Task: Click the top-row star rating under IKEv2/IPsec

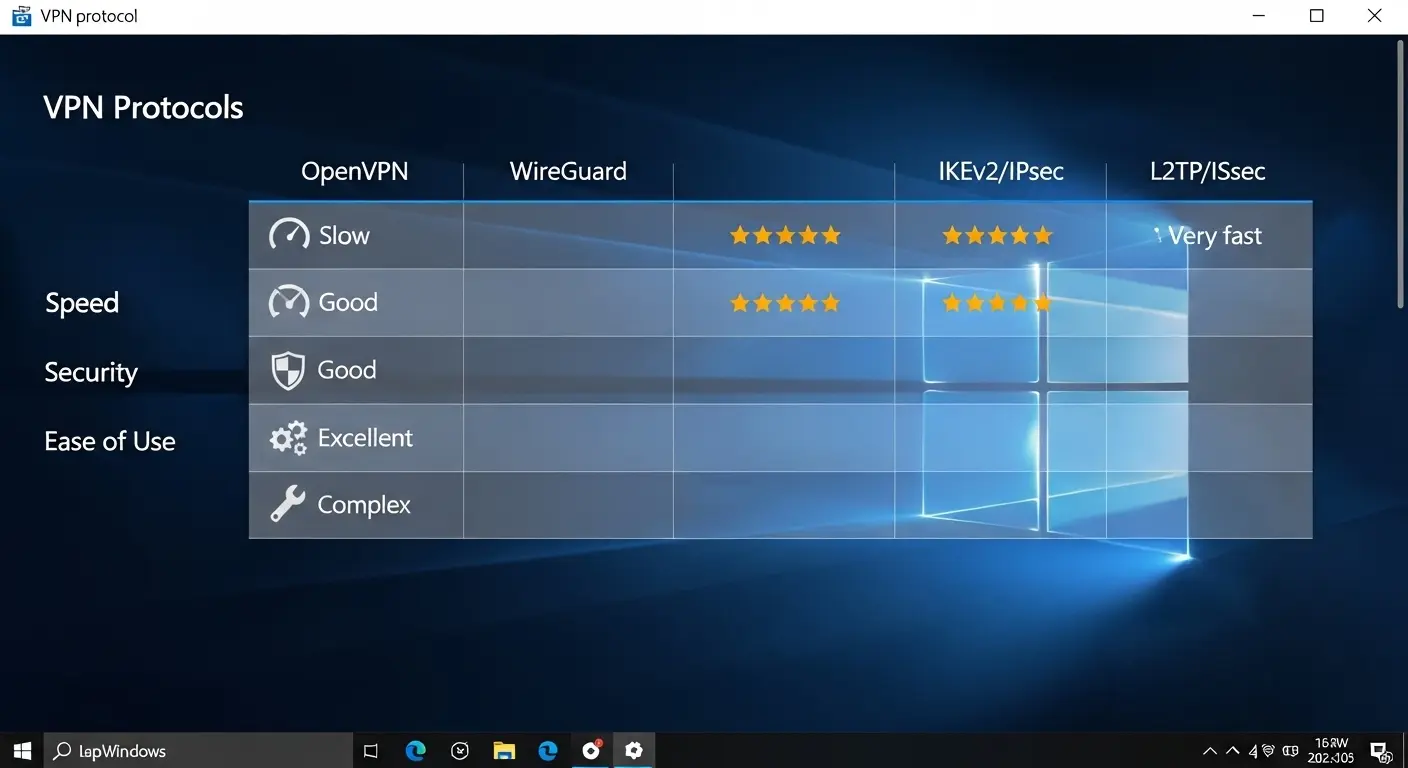Action: click(997, 236)
